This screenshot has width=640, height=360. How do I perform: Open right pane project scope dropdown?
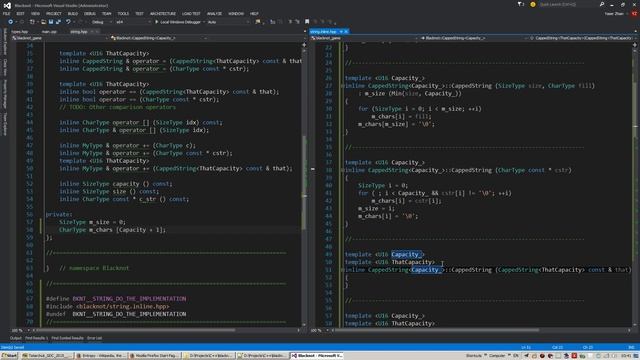(x=364, y=38)
